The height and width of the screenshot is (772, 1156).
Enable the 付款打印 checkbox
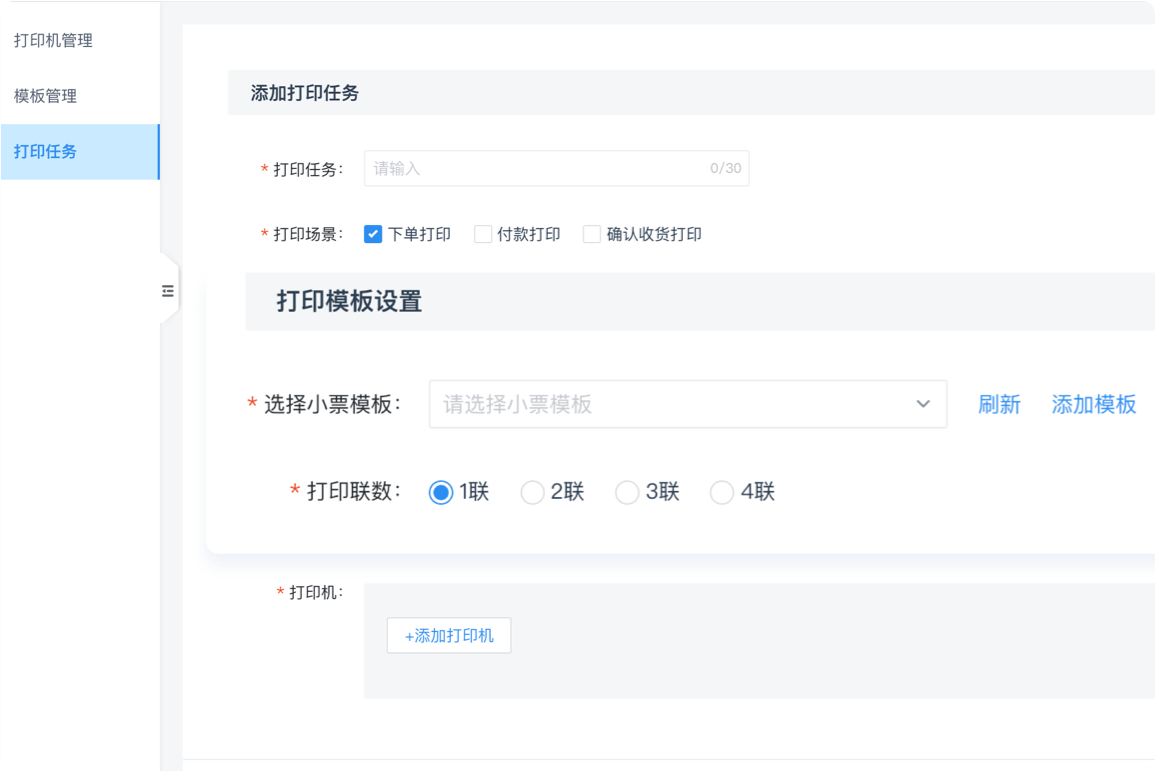pyautogui.click(x=483, y=234)
